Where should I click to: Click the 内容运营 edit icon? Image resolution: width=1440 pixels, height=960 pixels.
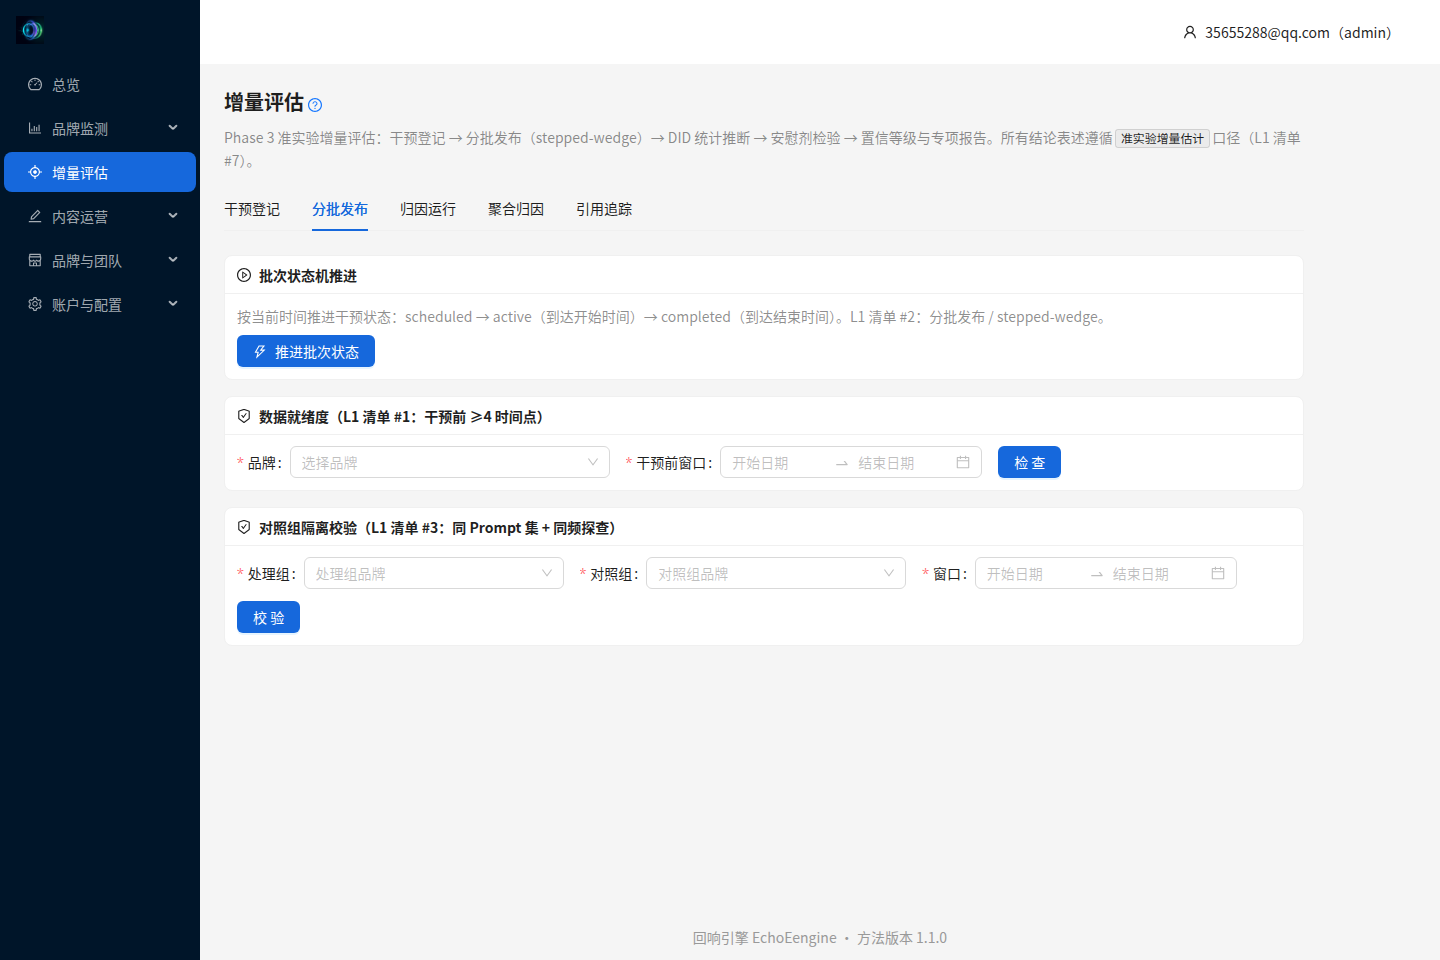pyautogui.click(x=35, y=217)
